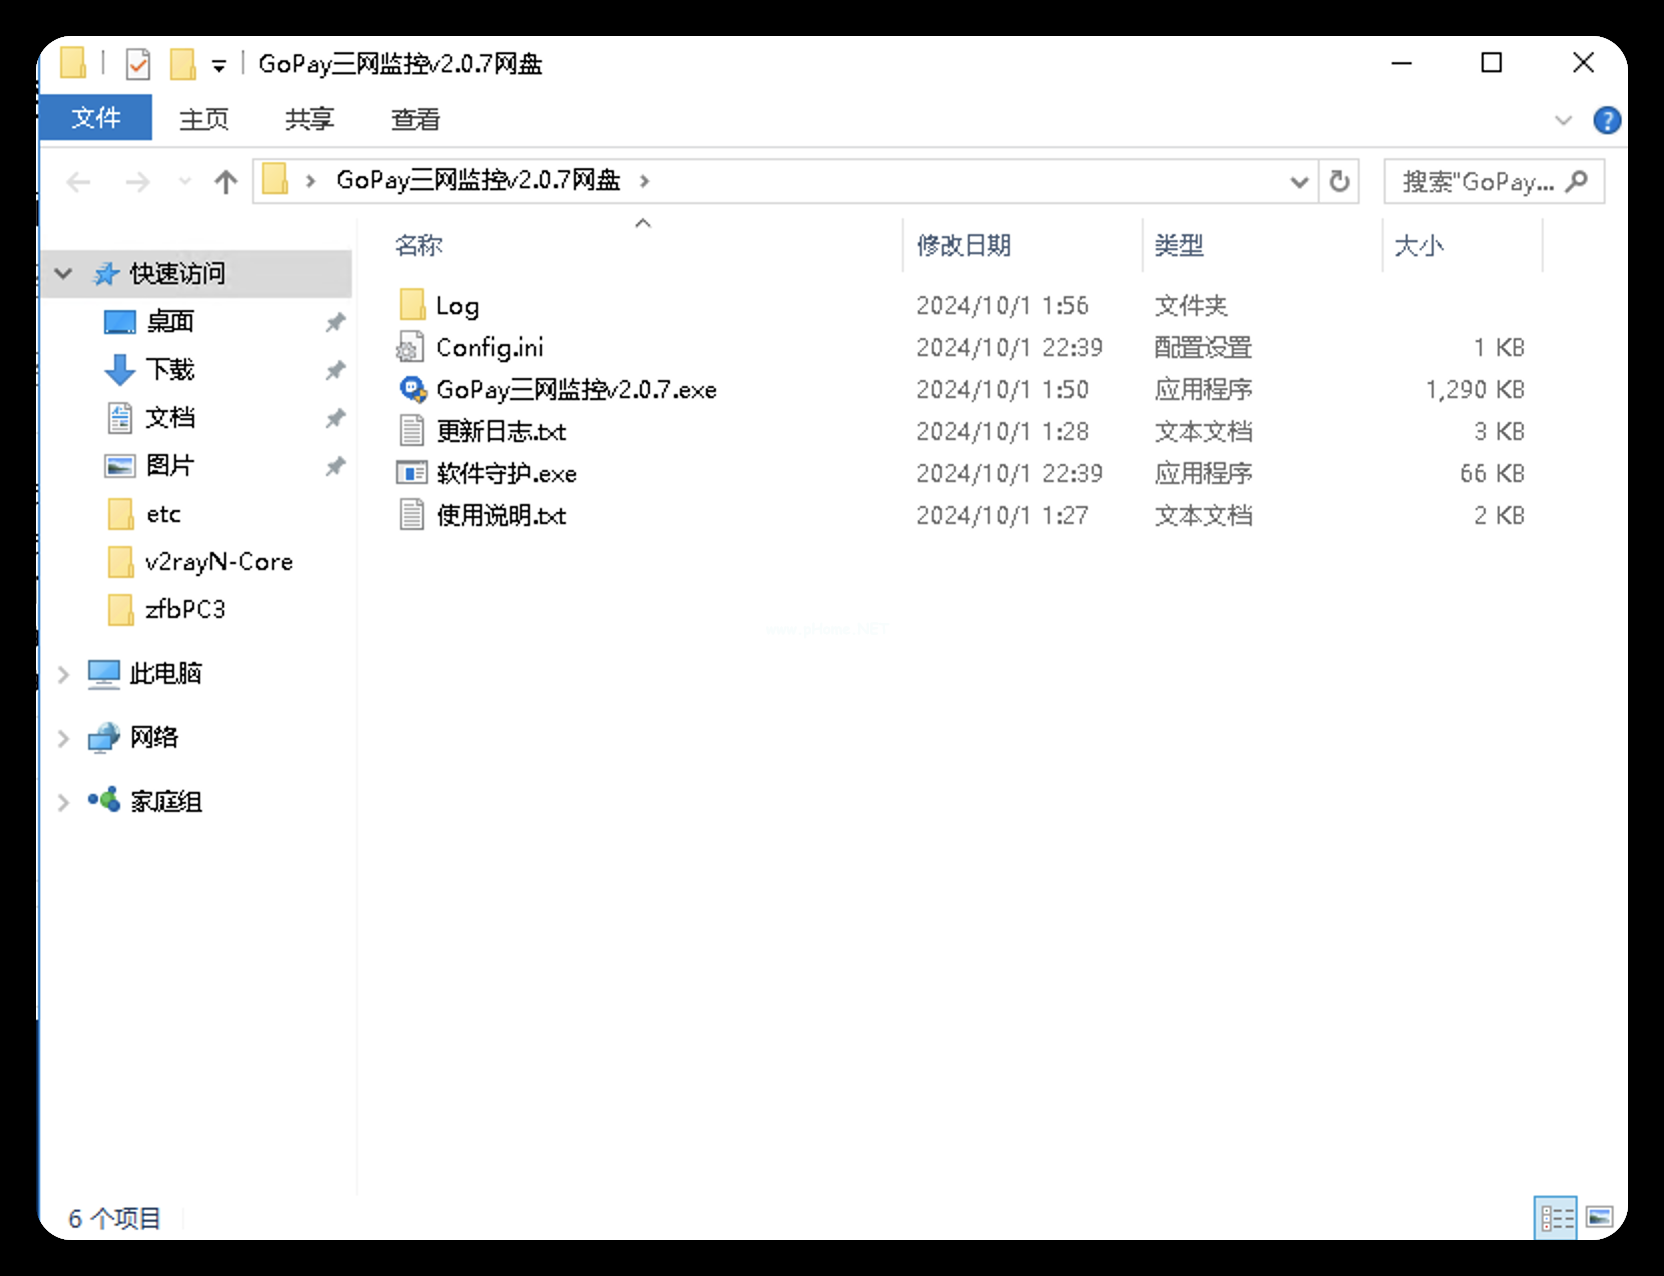Screen dimensions: 1664x1276
Task: Click the 桌面 desktop icon in the sidebar
Action: pos(120,322)
